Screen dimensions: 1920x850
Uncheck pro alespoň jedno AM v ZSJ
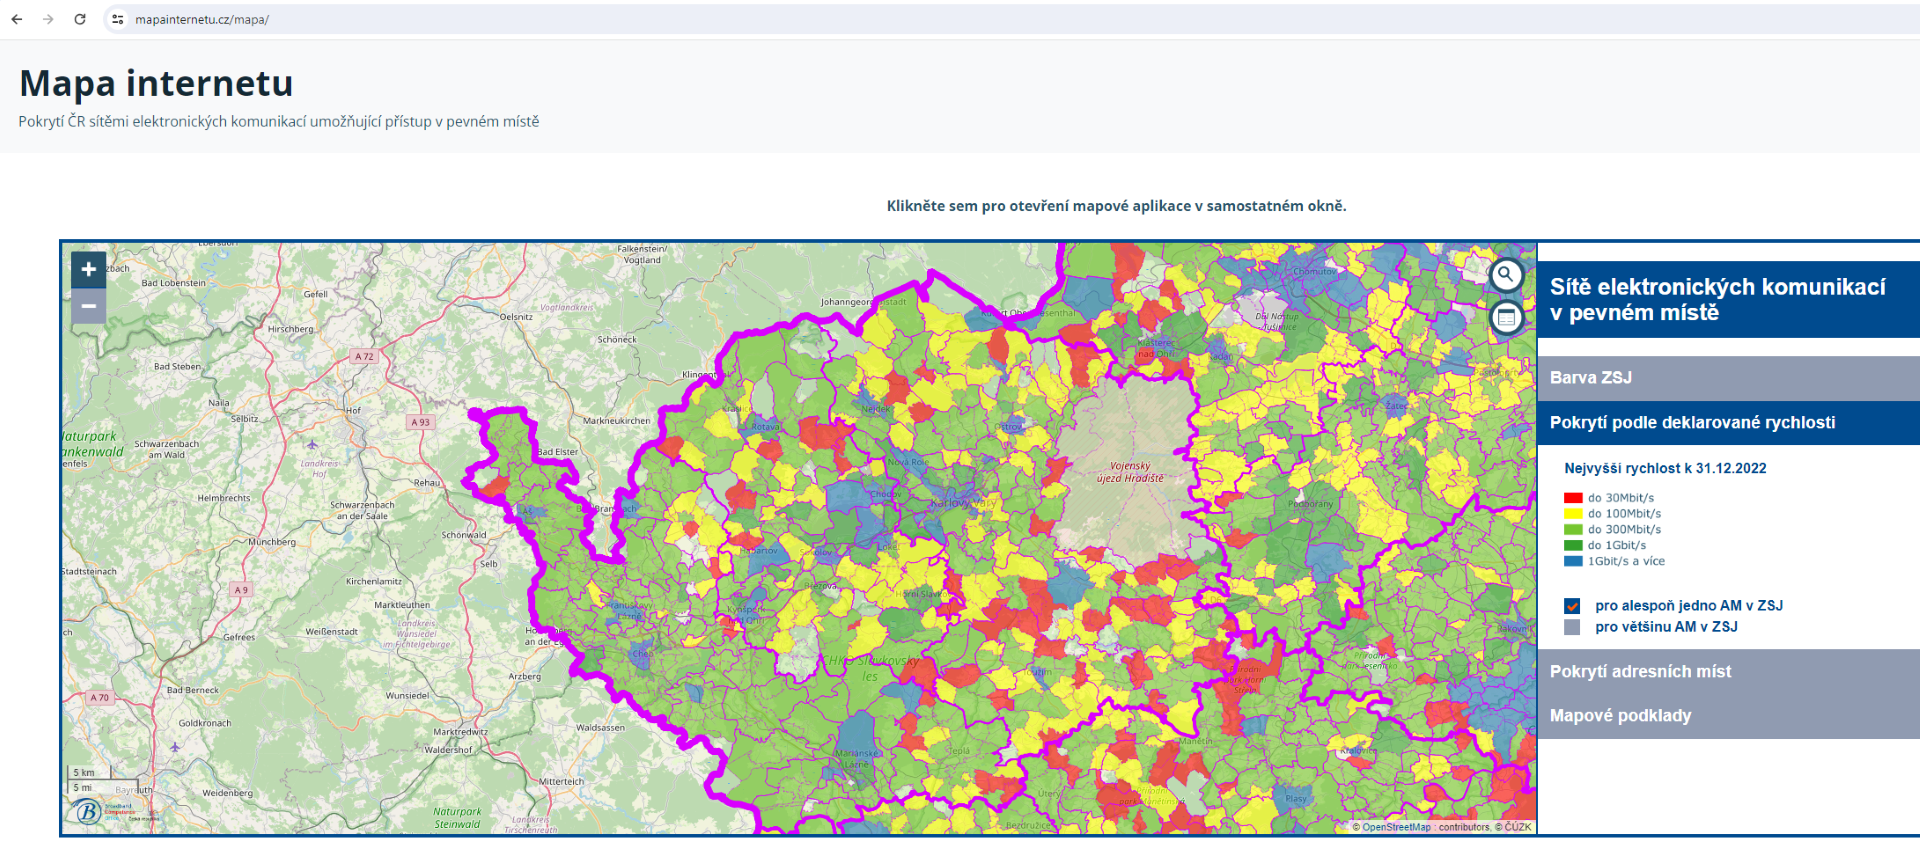1572,606
